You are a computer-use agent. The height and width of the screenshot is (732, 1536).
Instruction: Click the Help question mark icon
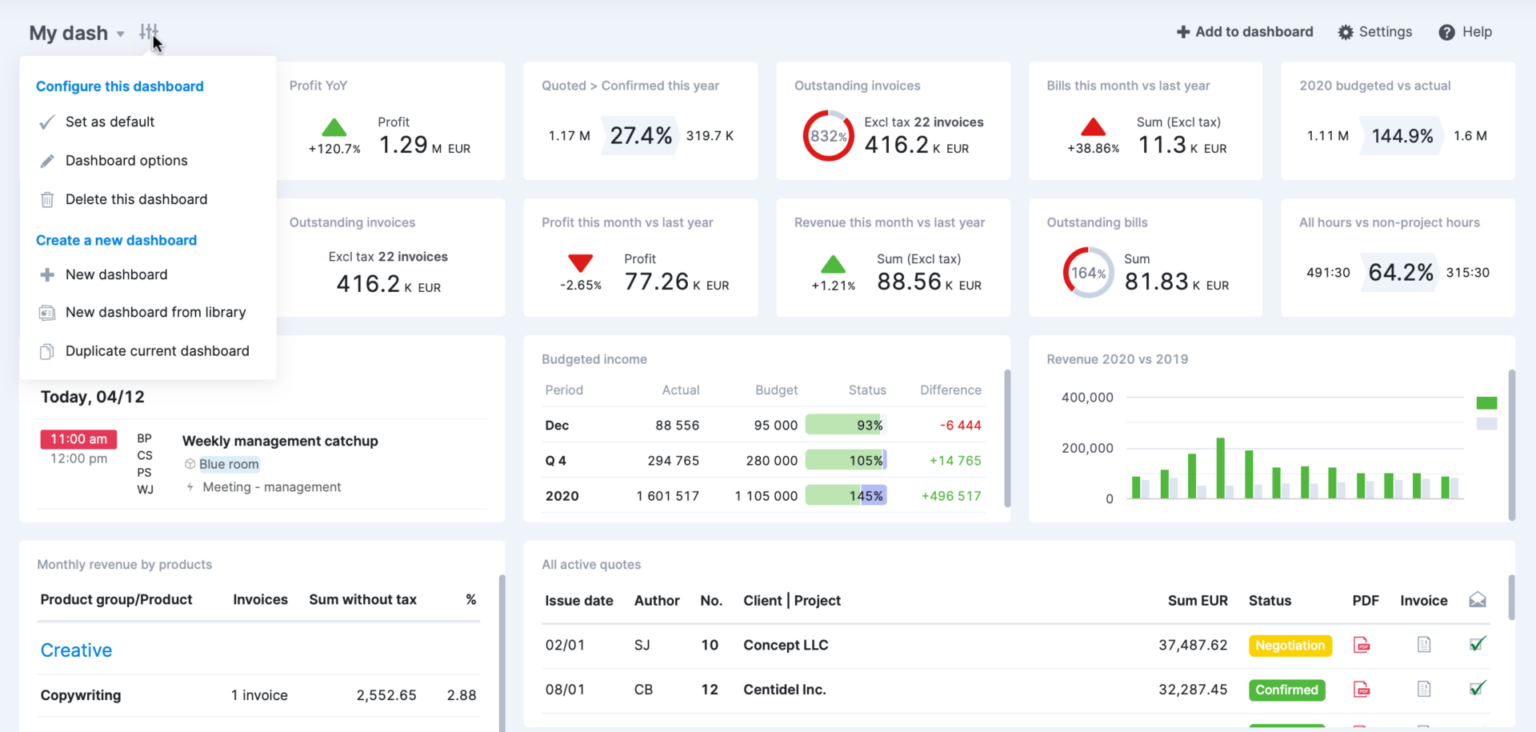pyautogui.click(x=1447, y=31)
